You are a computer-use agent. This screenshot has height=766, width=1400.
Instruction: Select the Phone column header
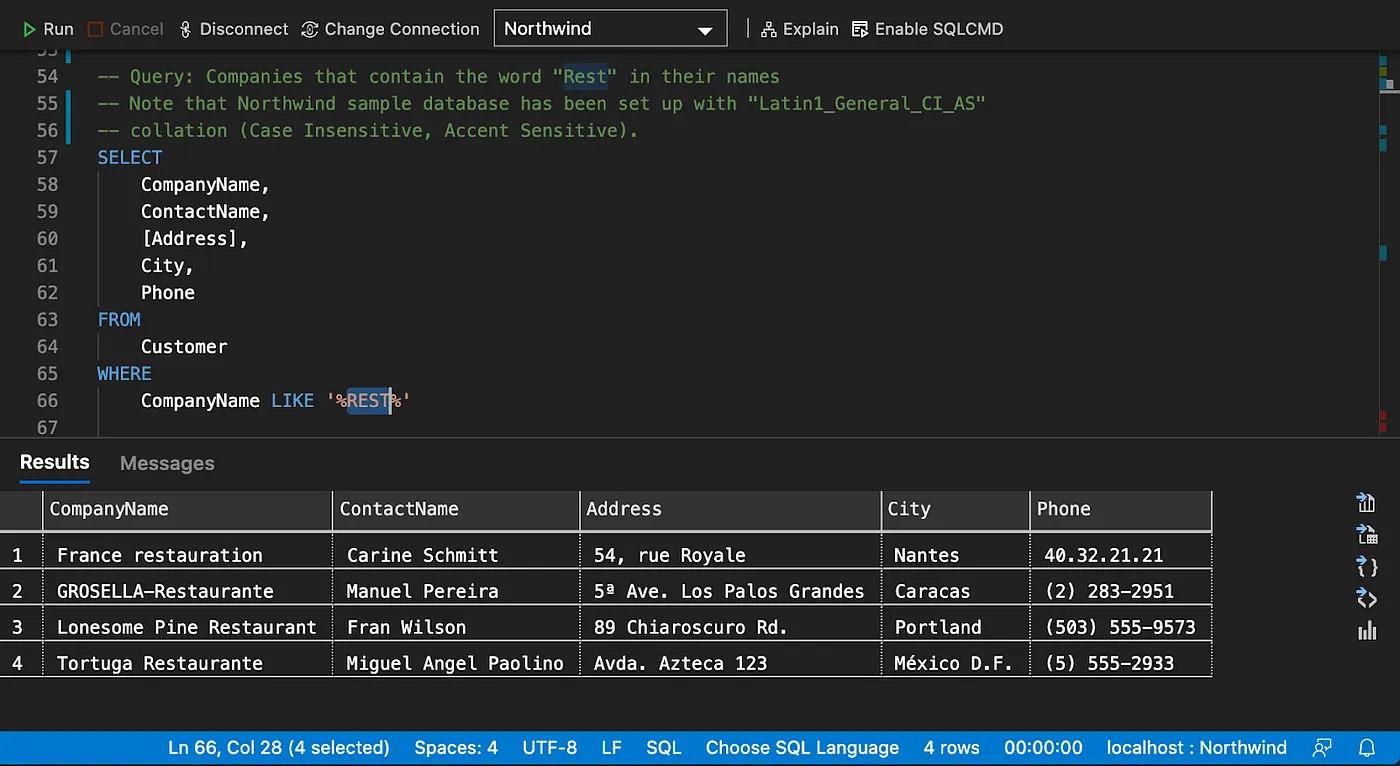pyautogui.click(x=1120, y=509)
